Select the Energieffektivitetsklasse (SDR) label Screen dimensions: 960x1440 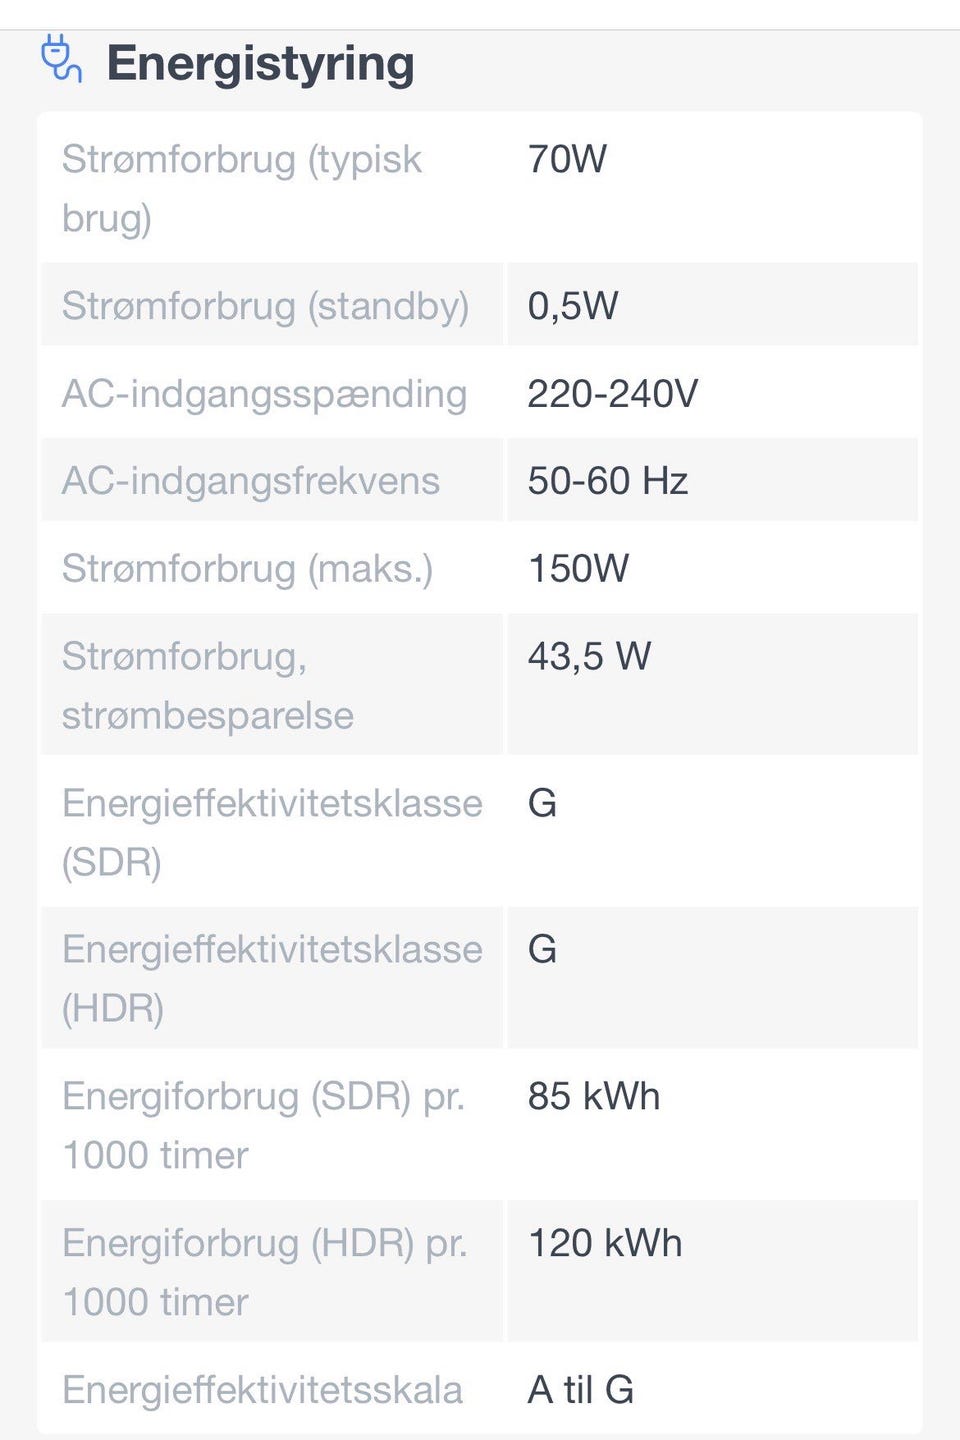pos(271,832)
